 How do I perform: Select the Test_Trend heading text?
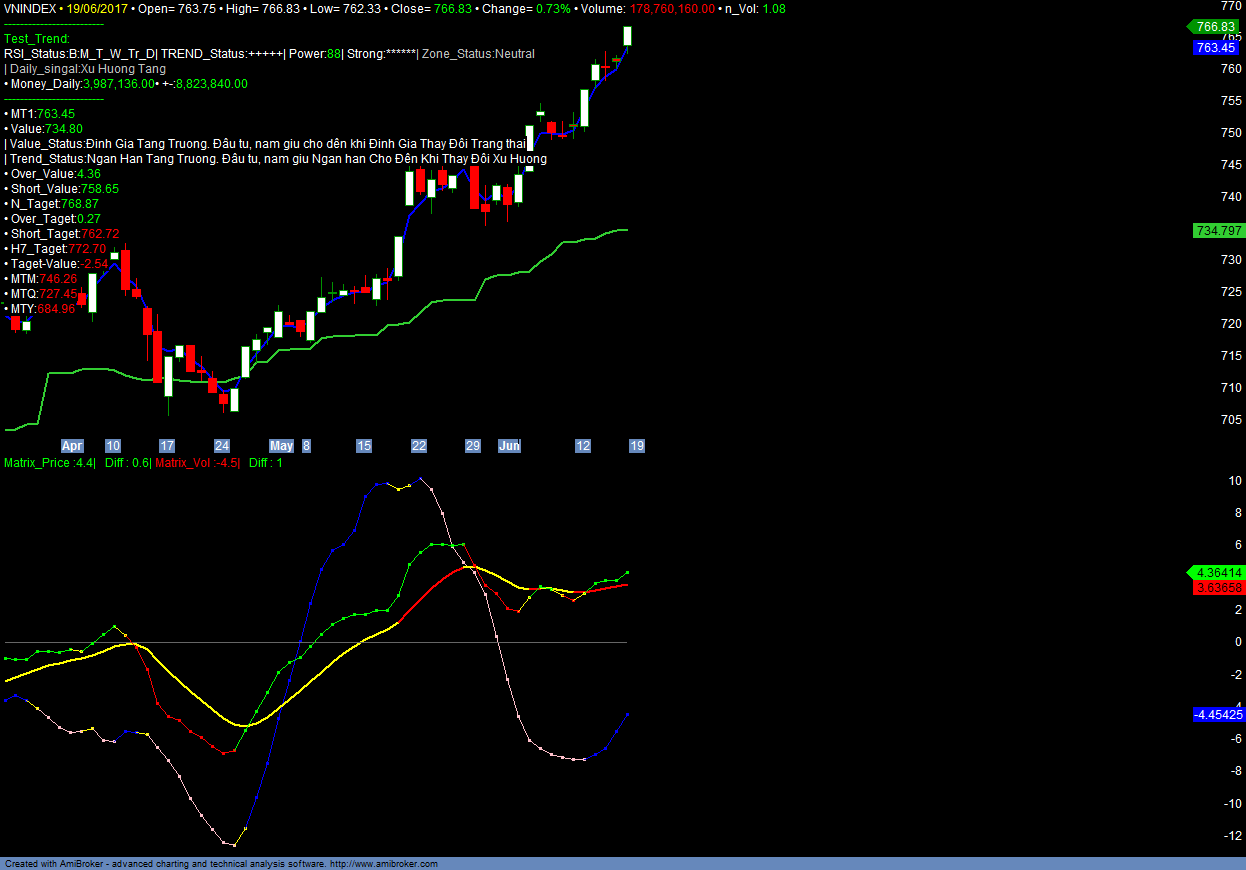[37, 39]
